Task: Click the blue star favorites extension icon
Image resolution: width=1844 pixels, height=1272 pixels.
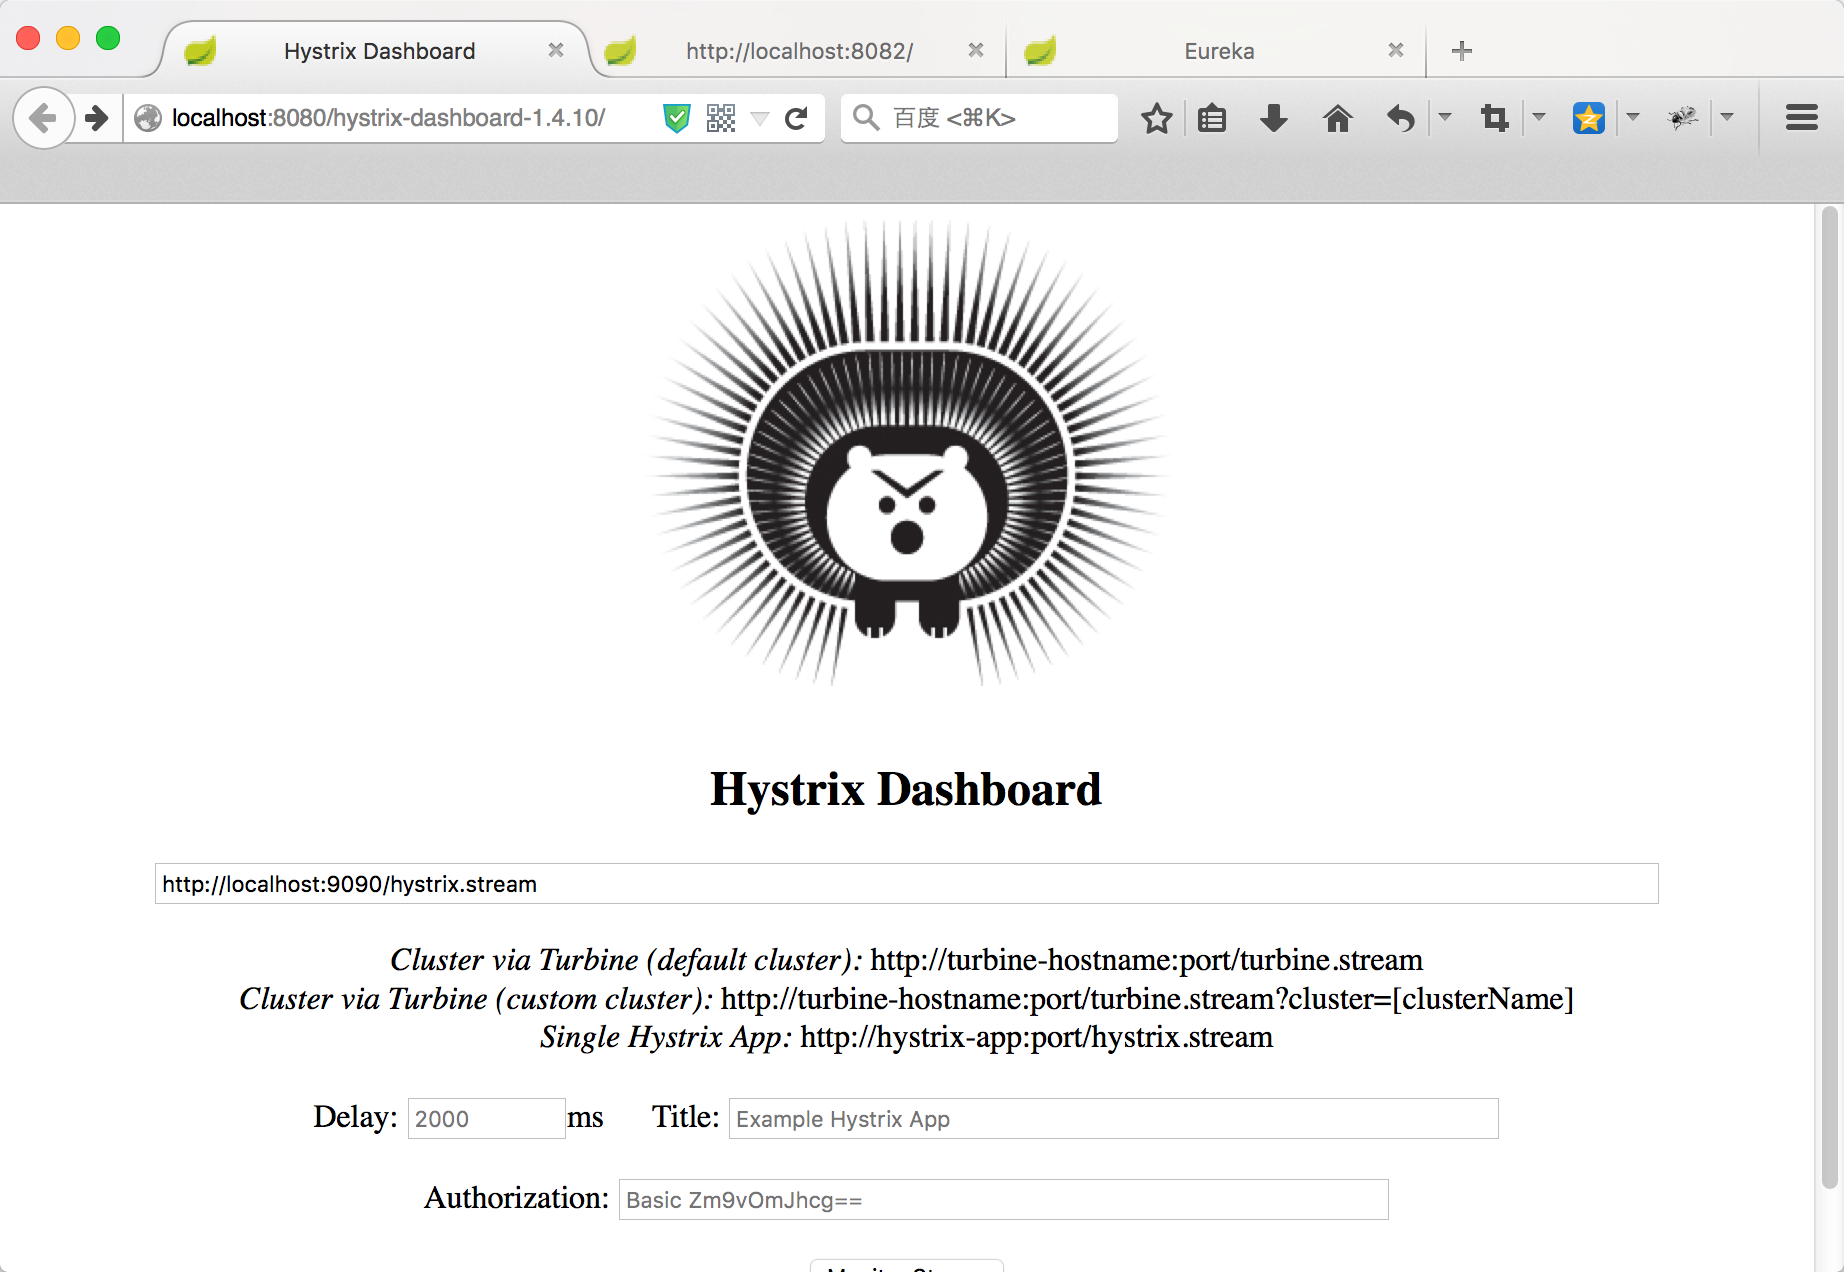Action: [x=1589, y=118]
